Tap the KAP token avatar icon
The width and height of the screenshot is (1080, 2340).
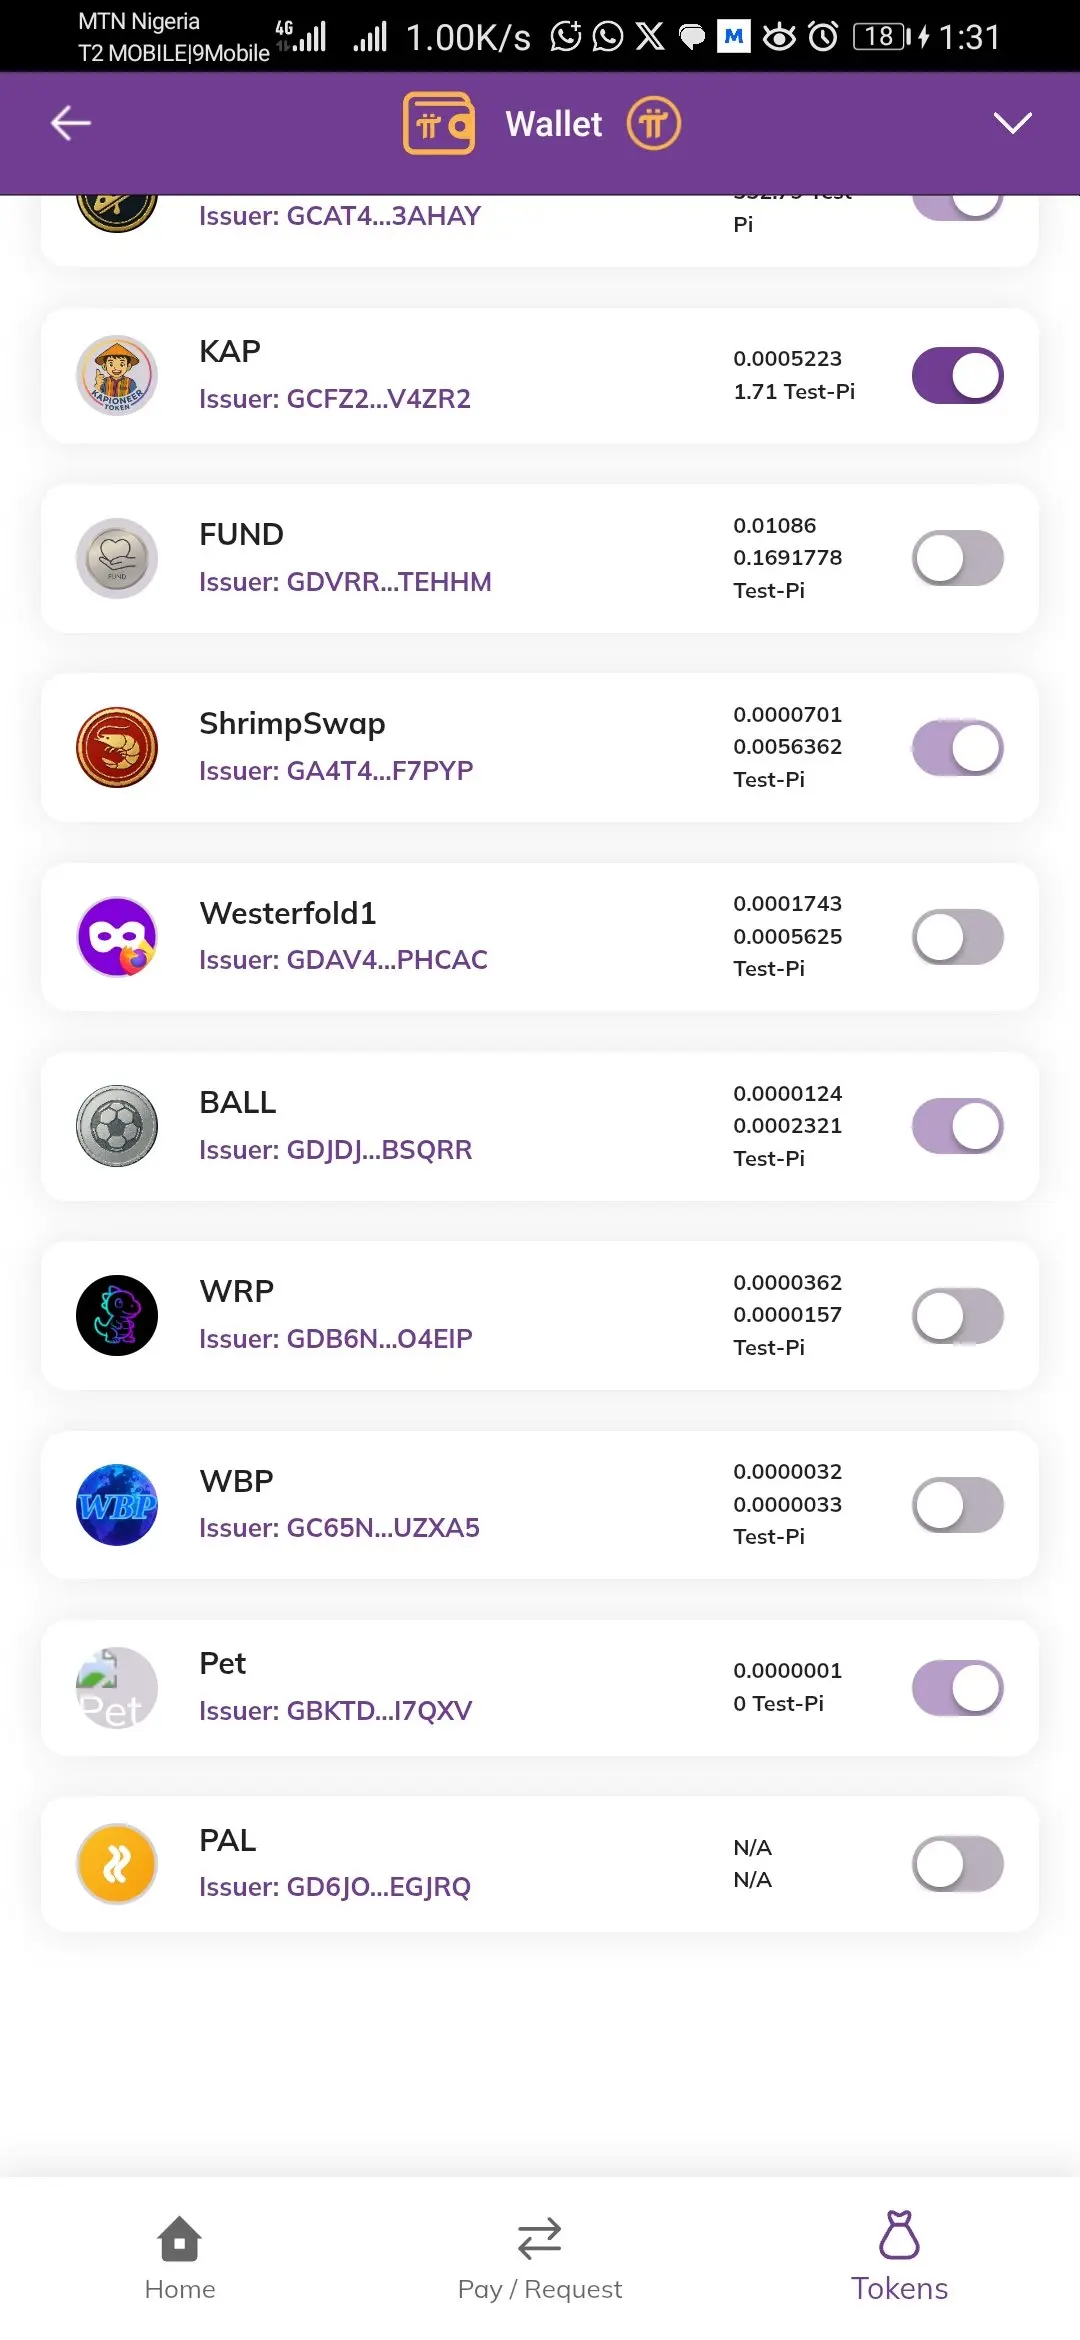(117, 375)
